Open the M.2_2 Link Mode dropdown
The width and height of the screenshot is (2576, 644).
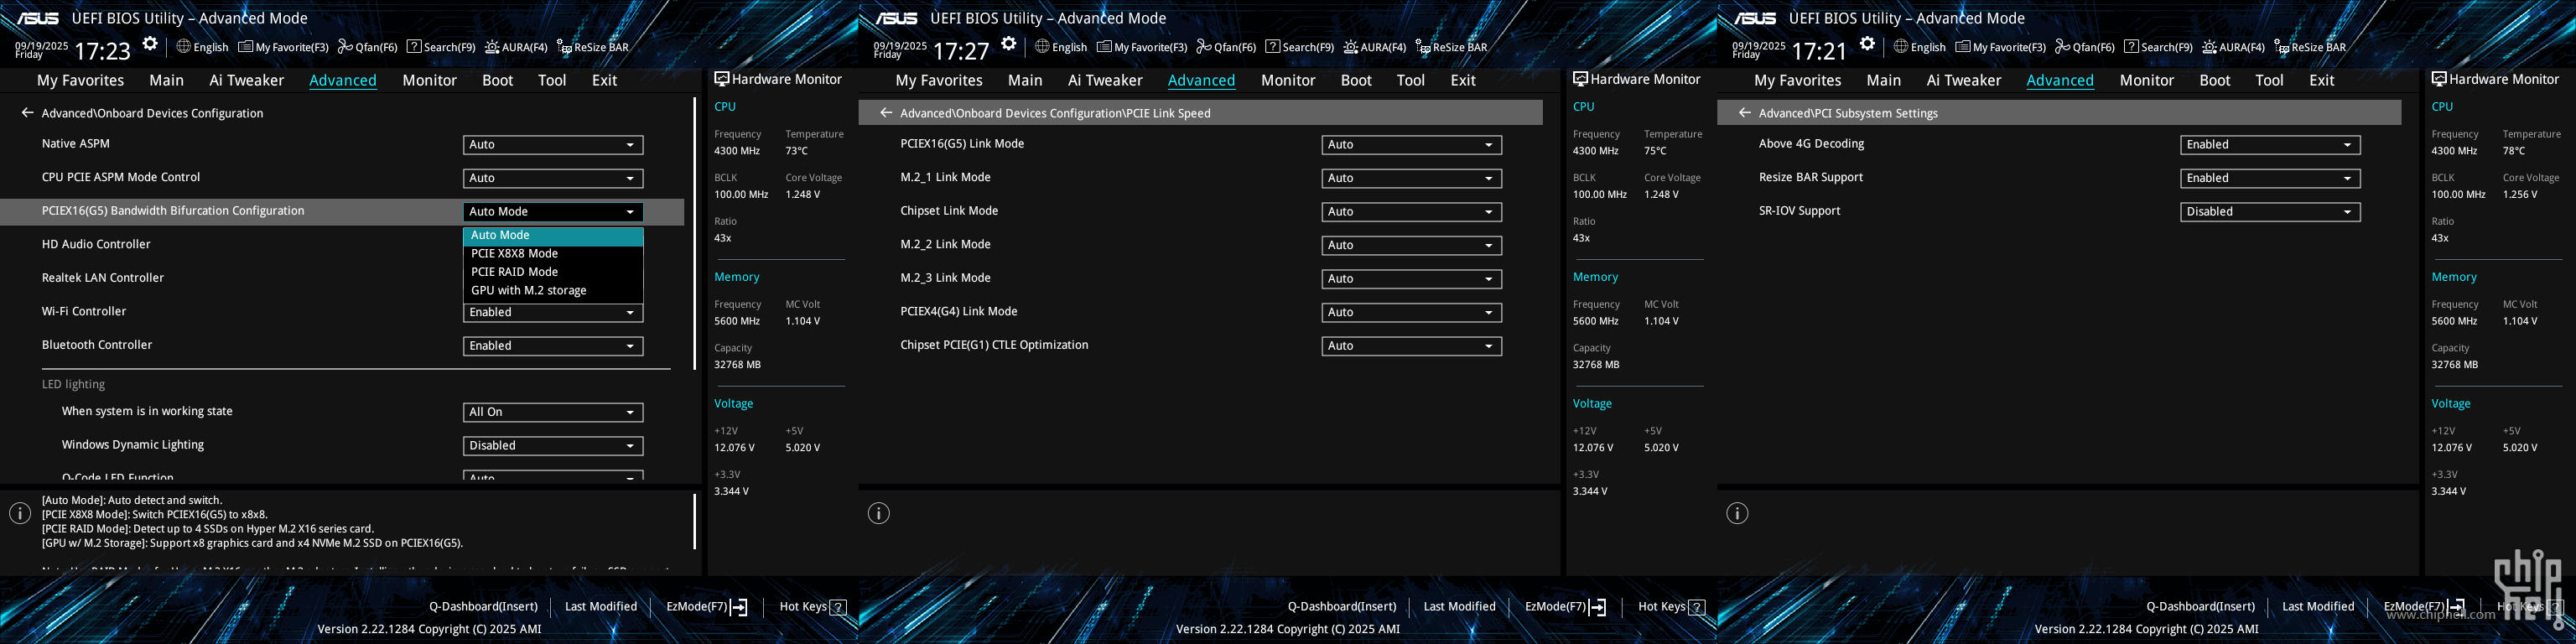click(x=1412, y=245)
